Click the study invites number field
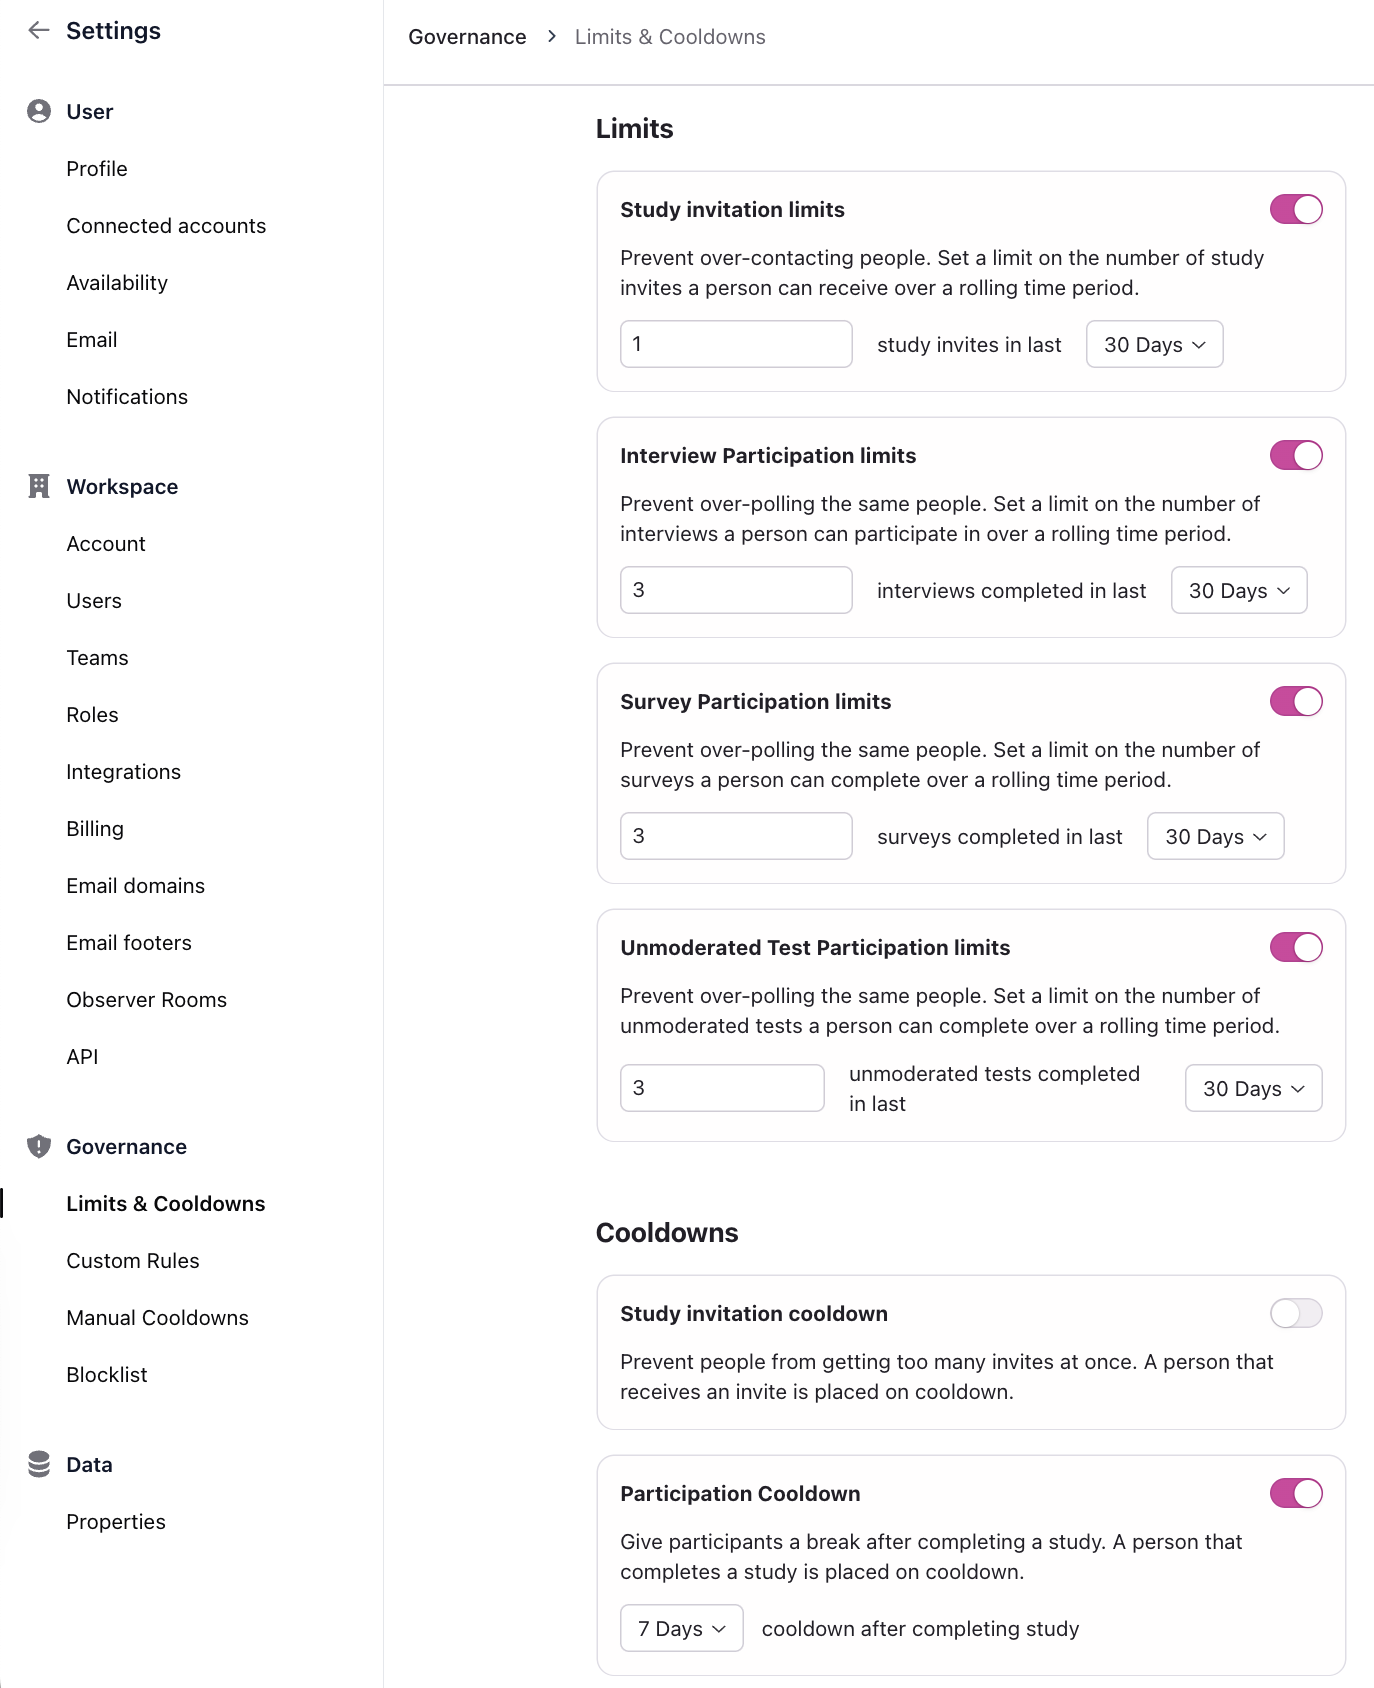 pyautogui.click(x=736, y=345)
